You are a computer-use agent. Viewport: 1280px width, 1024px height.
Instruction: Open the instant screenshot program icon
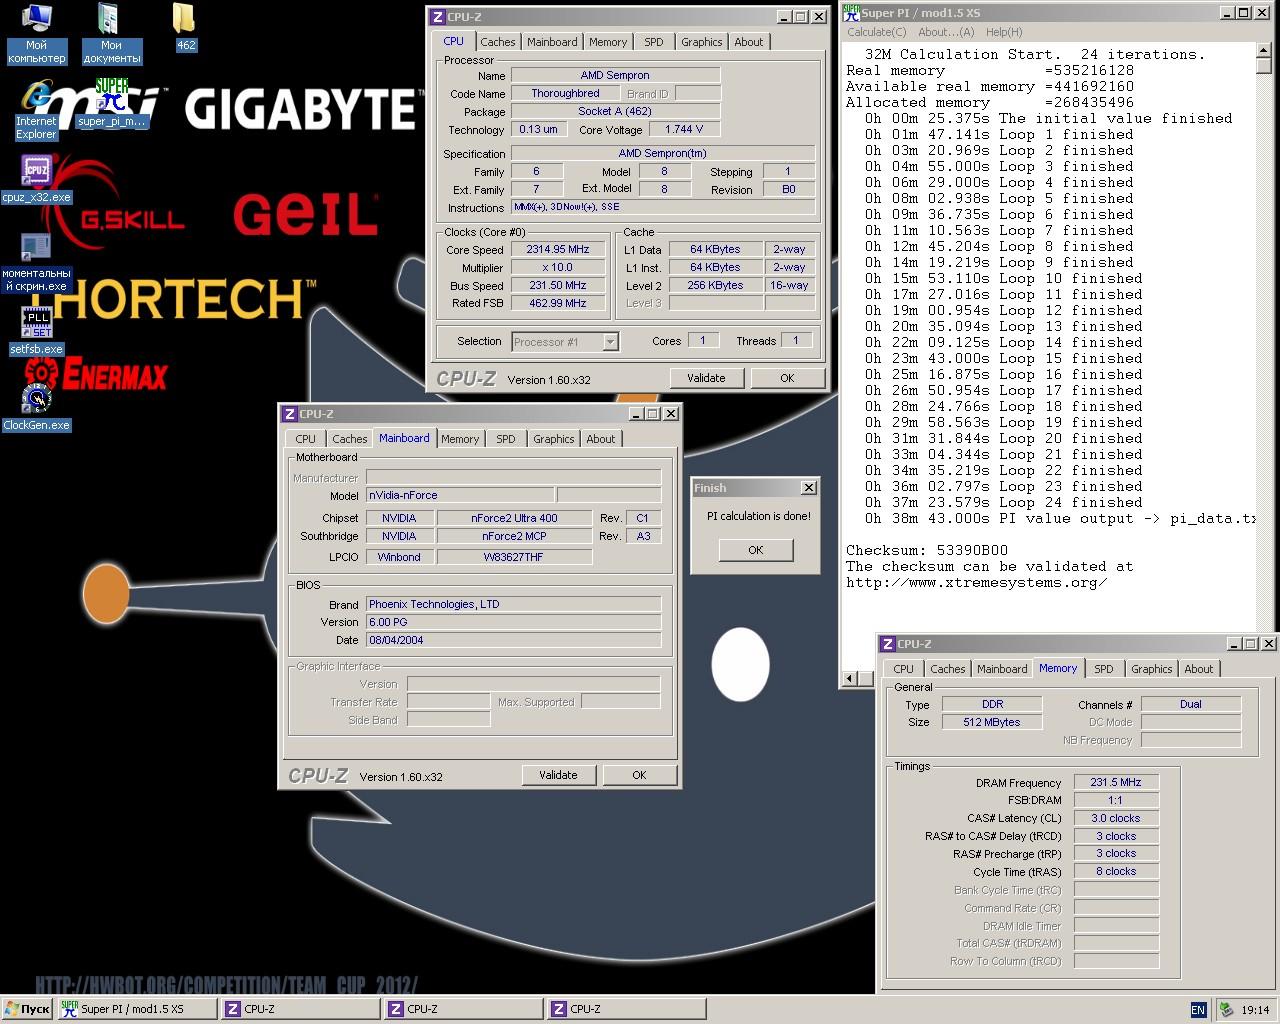point(36,262)
